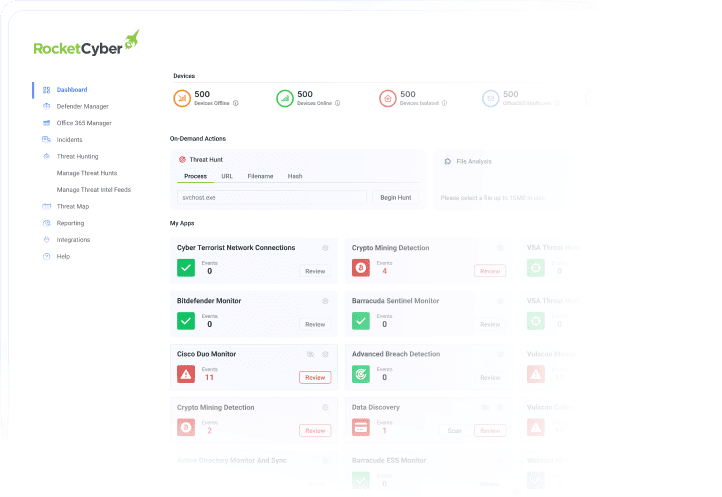Go to Threat Map page

(72, 206)
